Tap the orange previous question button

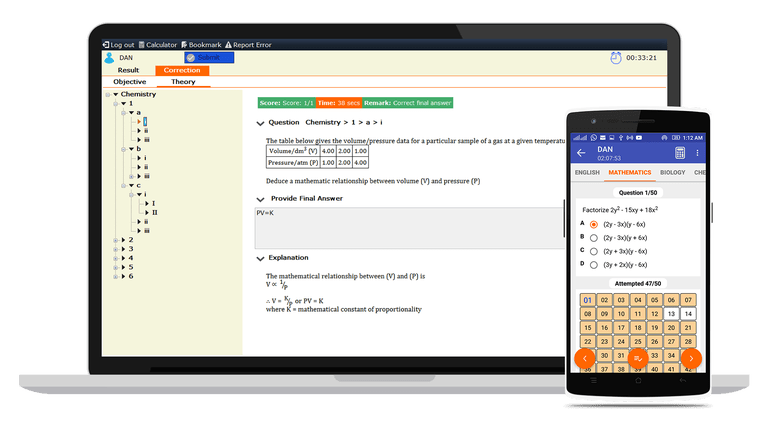585,358
